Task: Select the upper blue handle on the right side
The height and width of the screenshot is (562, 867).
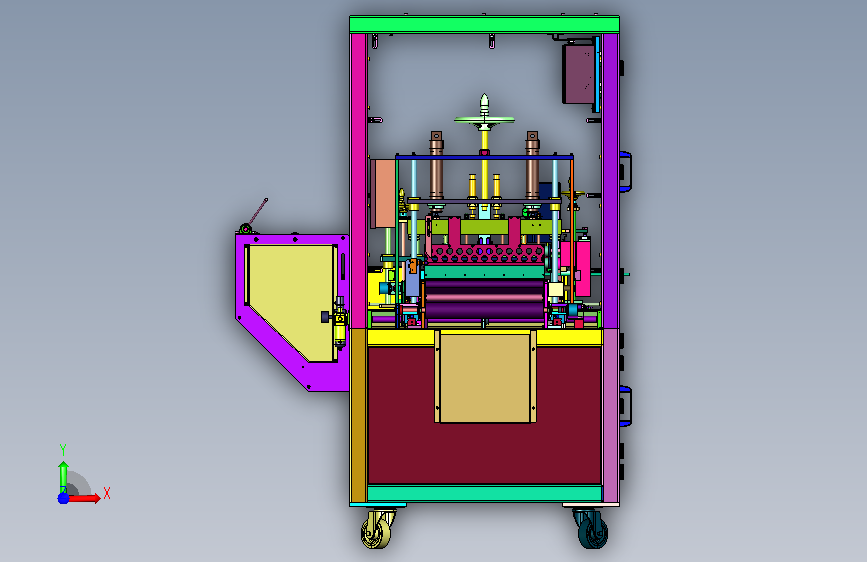Action: coord(625,171)
